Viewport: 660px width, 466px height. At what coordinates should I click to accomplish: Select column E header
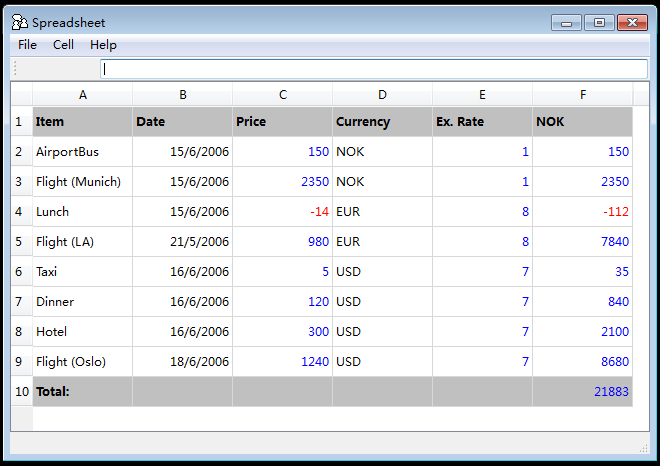coord(482,94)
